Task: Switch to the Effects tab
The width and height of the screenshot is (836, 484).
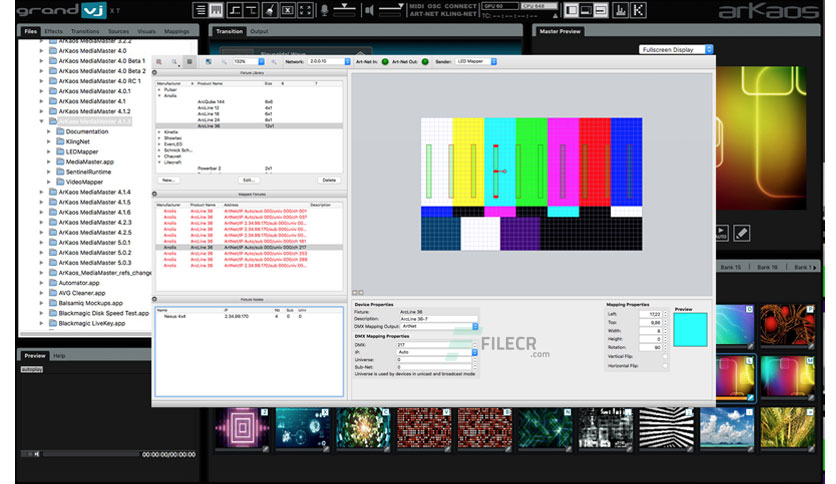Action: tap(53, 31)
